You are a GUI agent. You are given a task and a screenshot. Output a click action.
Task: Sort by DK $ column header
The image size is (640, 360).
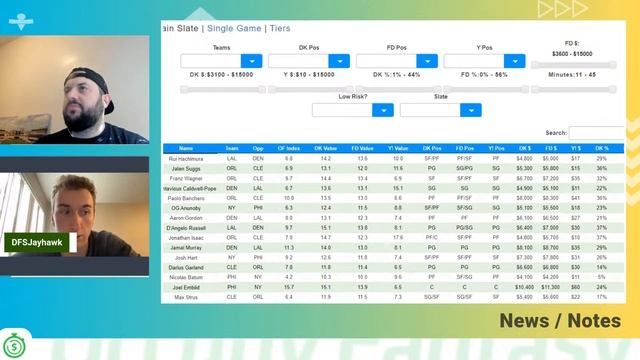click(x=525, y=149)
